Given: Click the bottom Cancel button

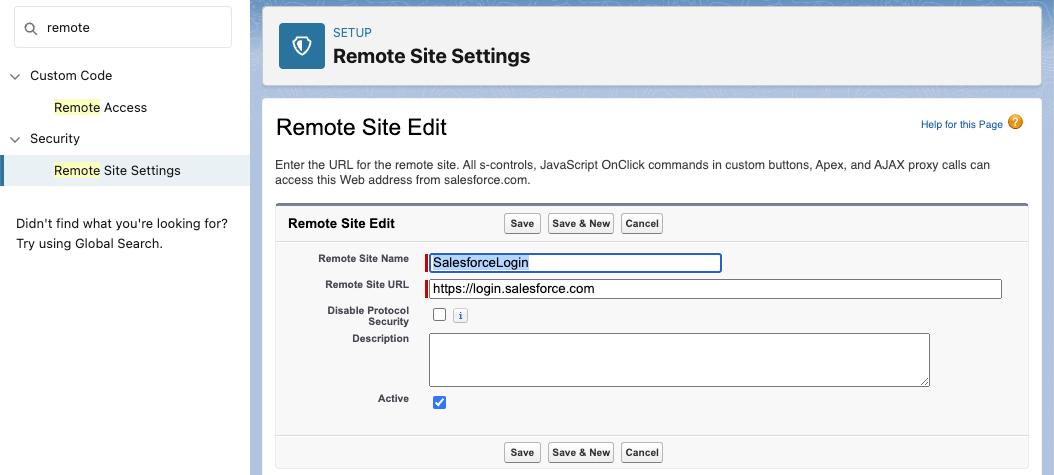Looking at the screenshot, I should pos(642,453).
